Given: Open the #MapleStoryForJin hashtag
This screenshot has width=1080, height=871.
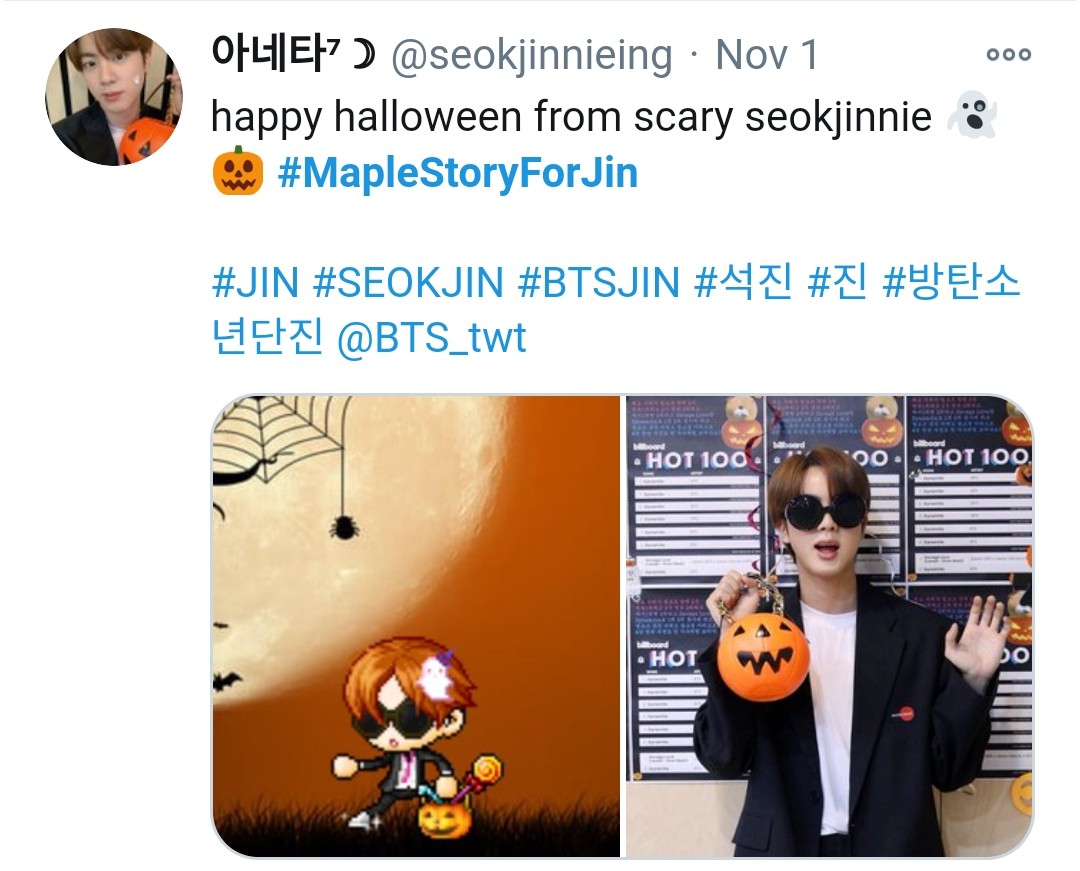Looking at the screenshot, I should 458,172.
